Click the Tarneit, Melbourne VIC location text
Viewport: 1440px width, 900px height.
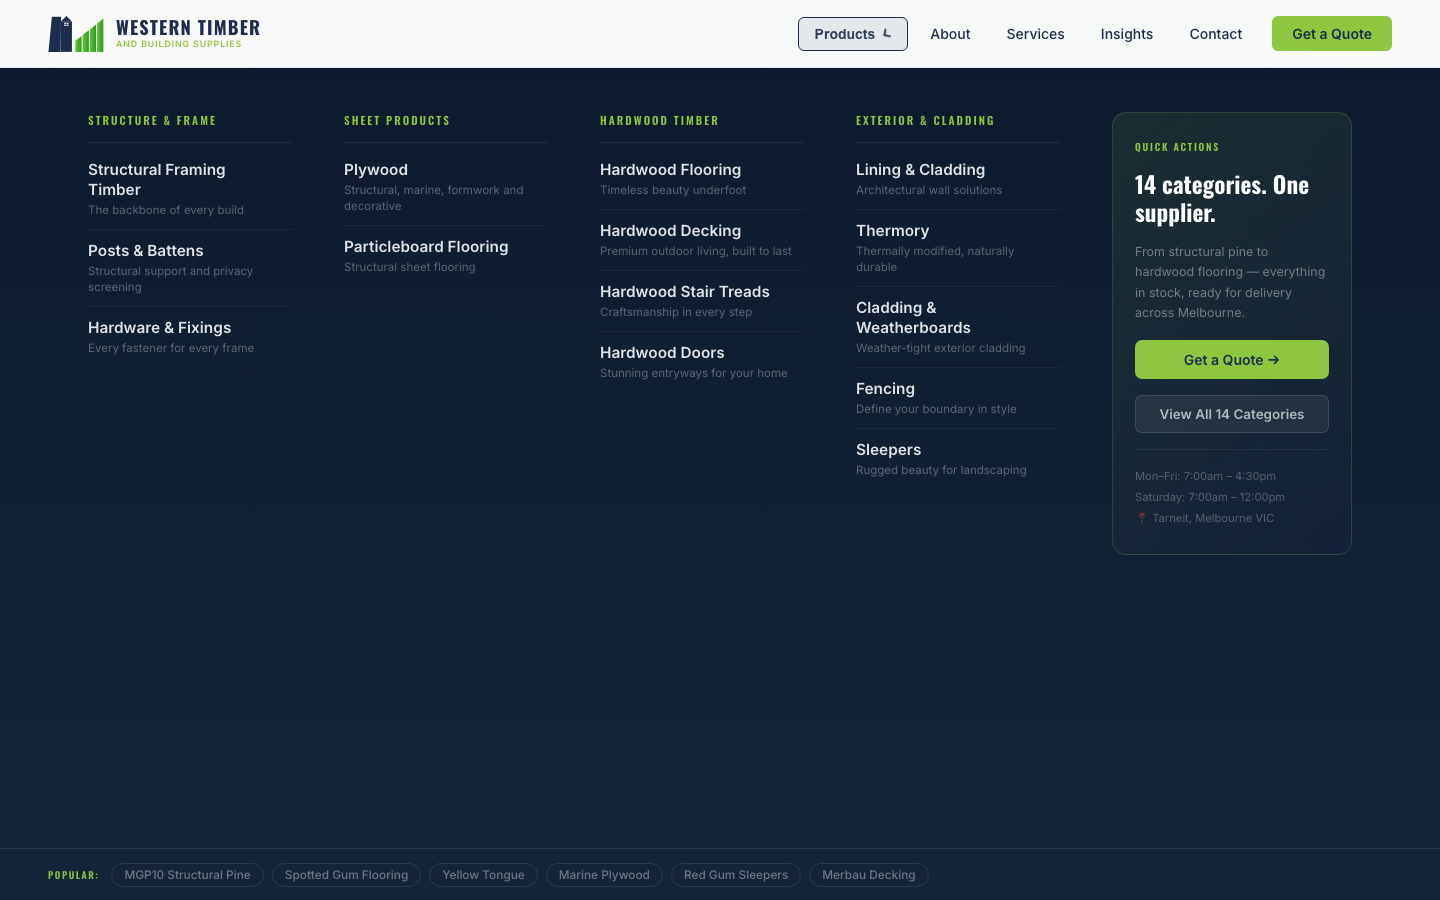(x=1213, y=518)
